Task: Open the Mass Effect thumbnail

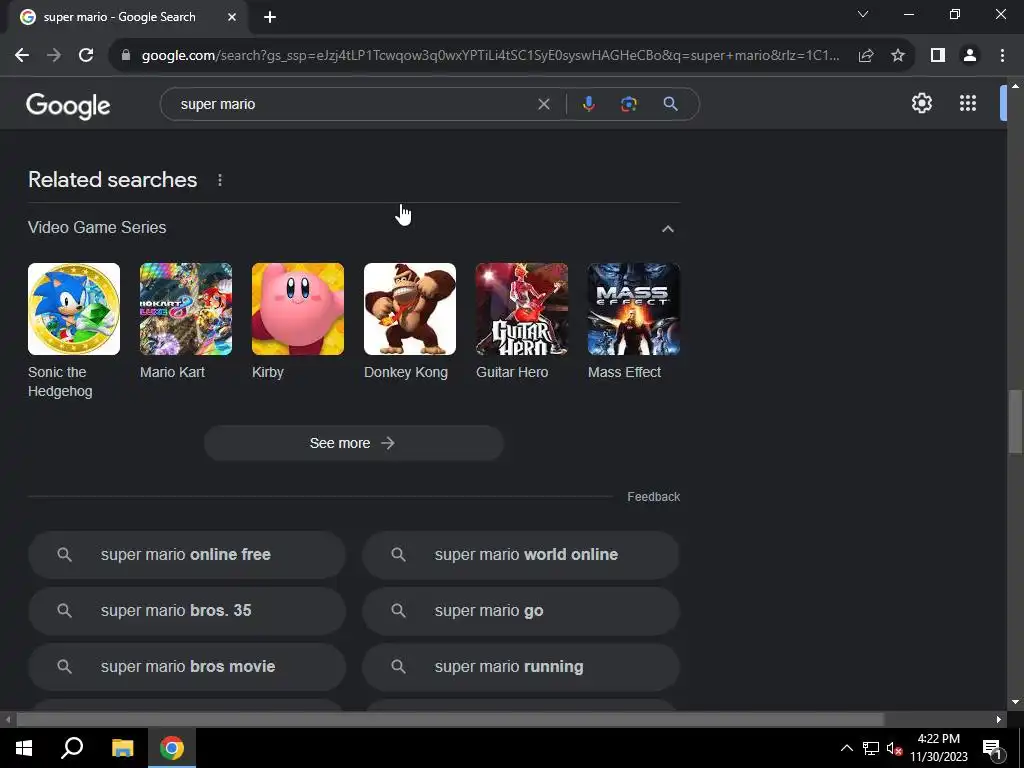Action: point(633,309)
